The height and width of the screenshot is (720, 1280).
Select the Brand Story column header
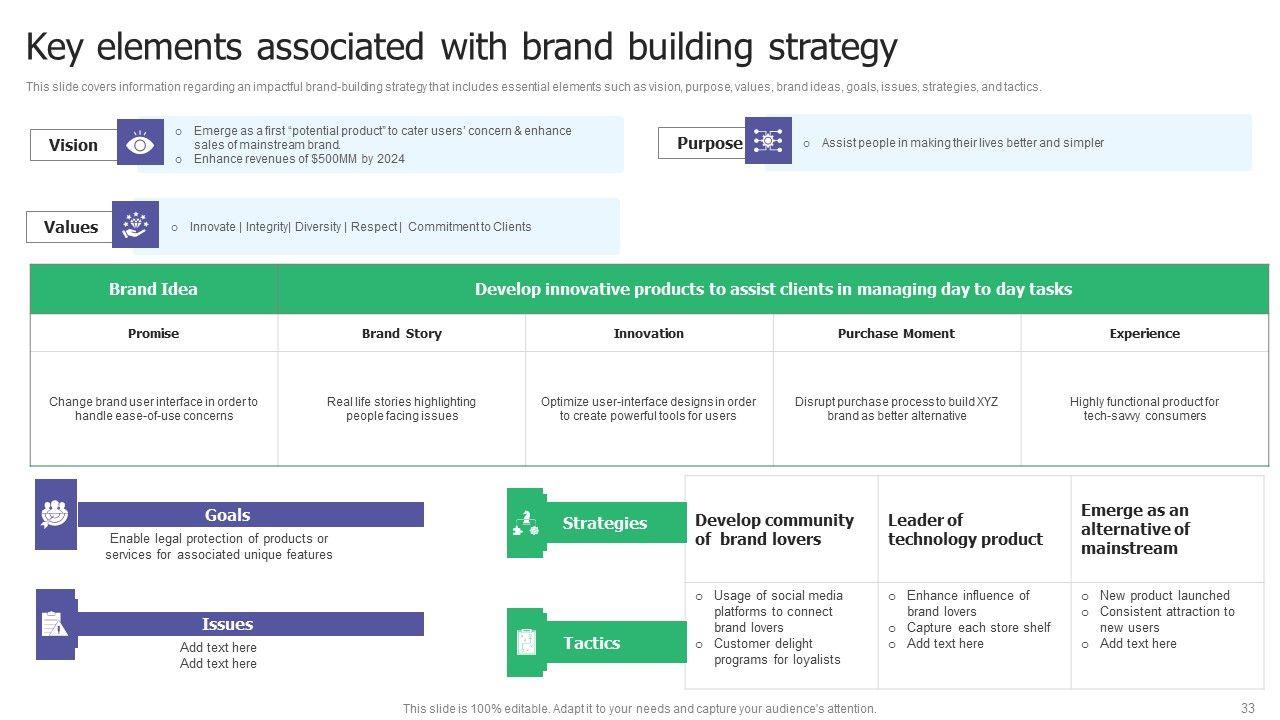401,334
